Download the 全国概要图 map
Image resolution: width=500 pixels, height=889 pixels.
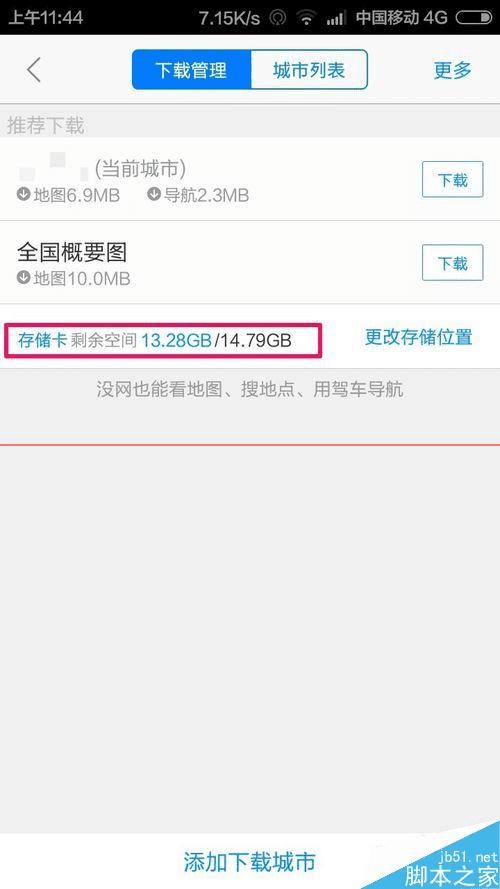point(452,263)
